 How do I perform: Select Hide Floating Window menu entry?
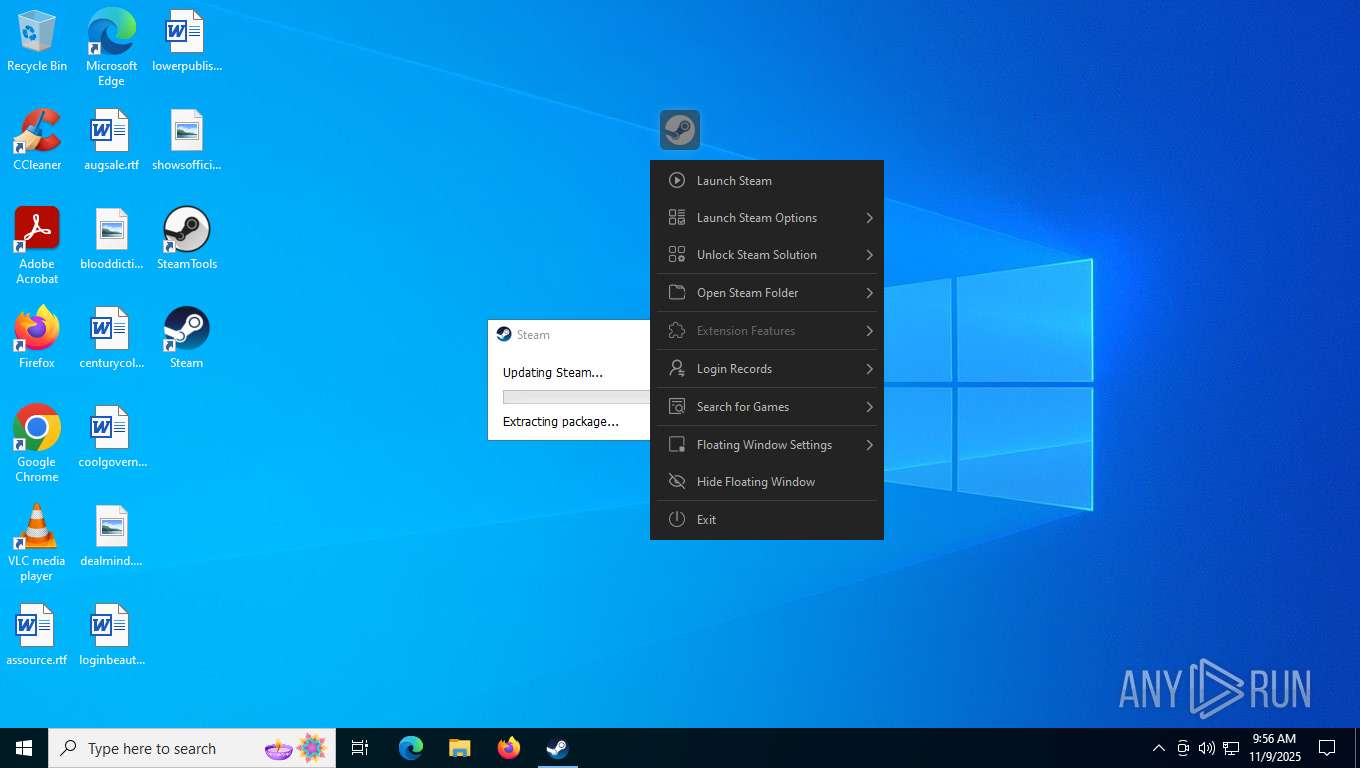point(767,481)
